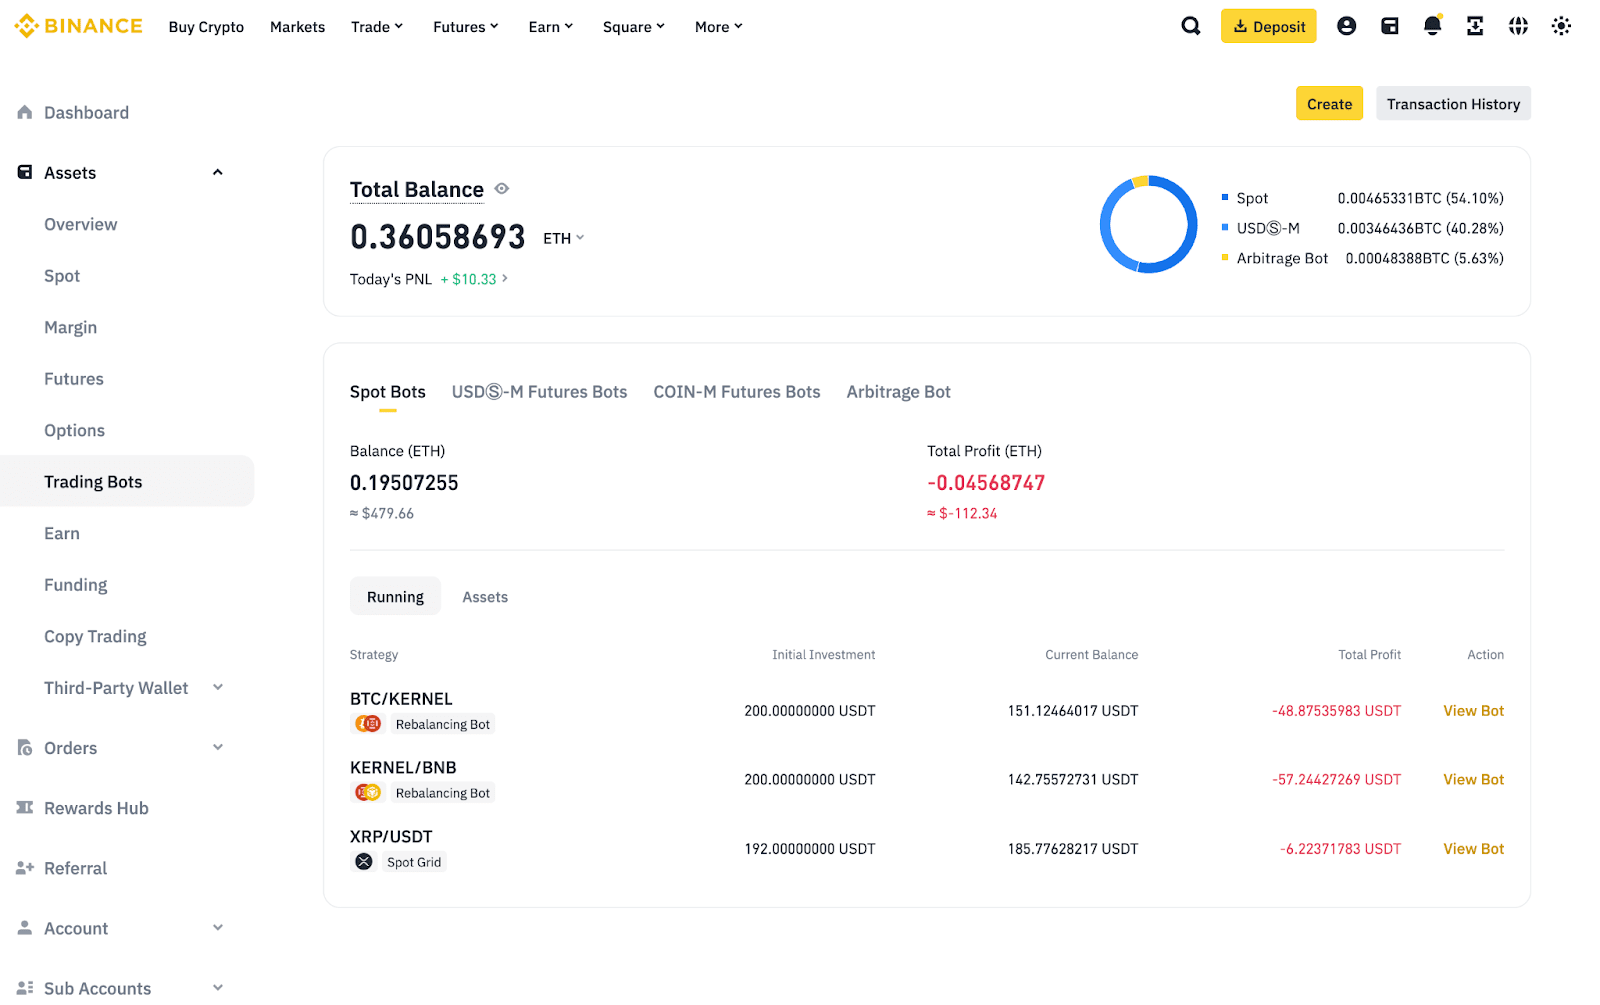Toggle the theme sun icon

click(x=1561, y=26)
